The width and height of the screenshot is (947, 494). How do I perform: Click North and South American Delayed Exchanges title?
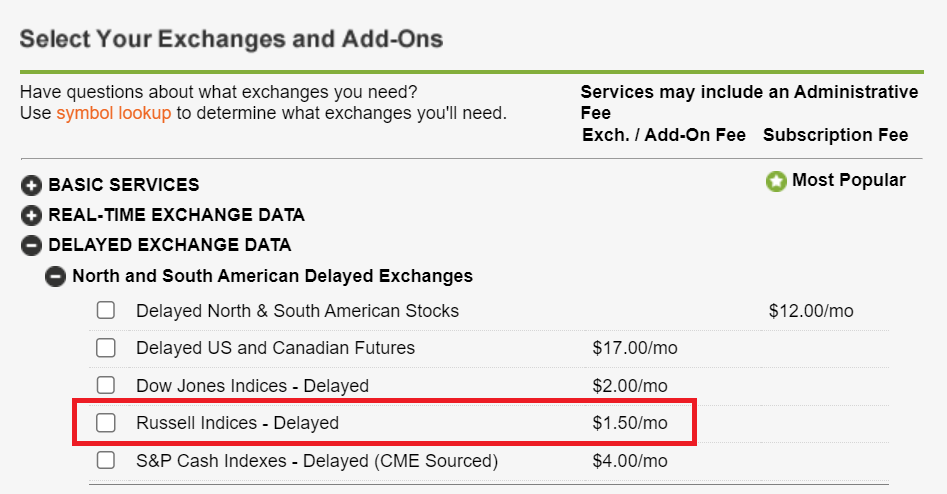point(272,276)
